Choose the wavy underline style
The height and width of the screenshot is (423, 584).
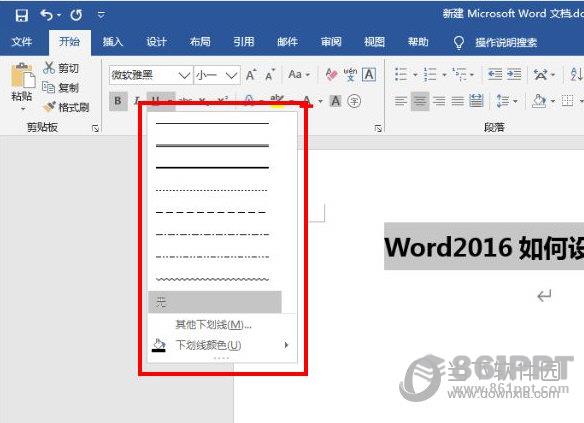[212, 279]
